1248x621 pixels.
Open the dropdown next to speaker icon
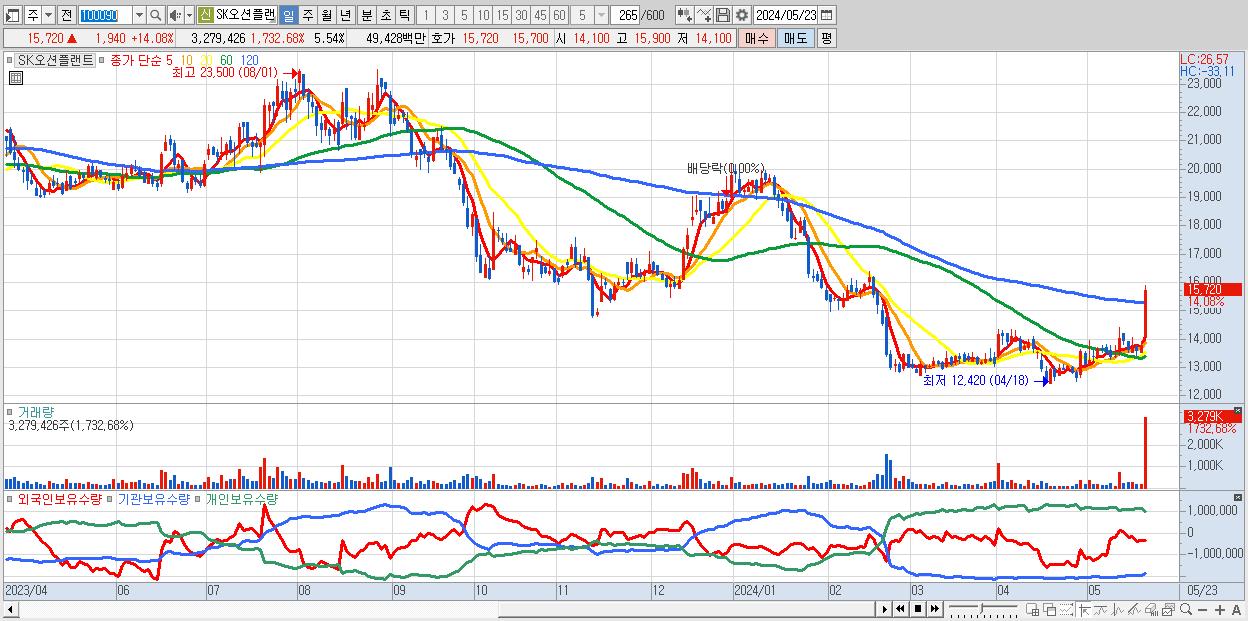click(189, 15)
